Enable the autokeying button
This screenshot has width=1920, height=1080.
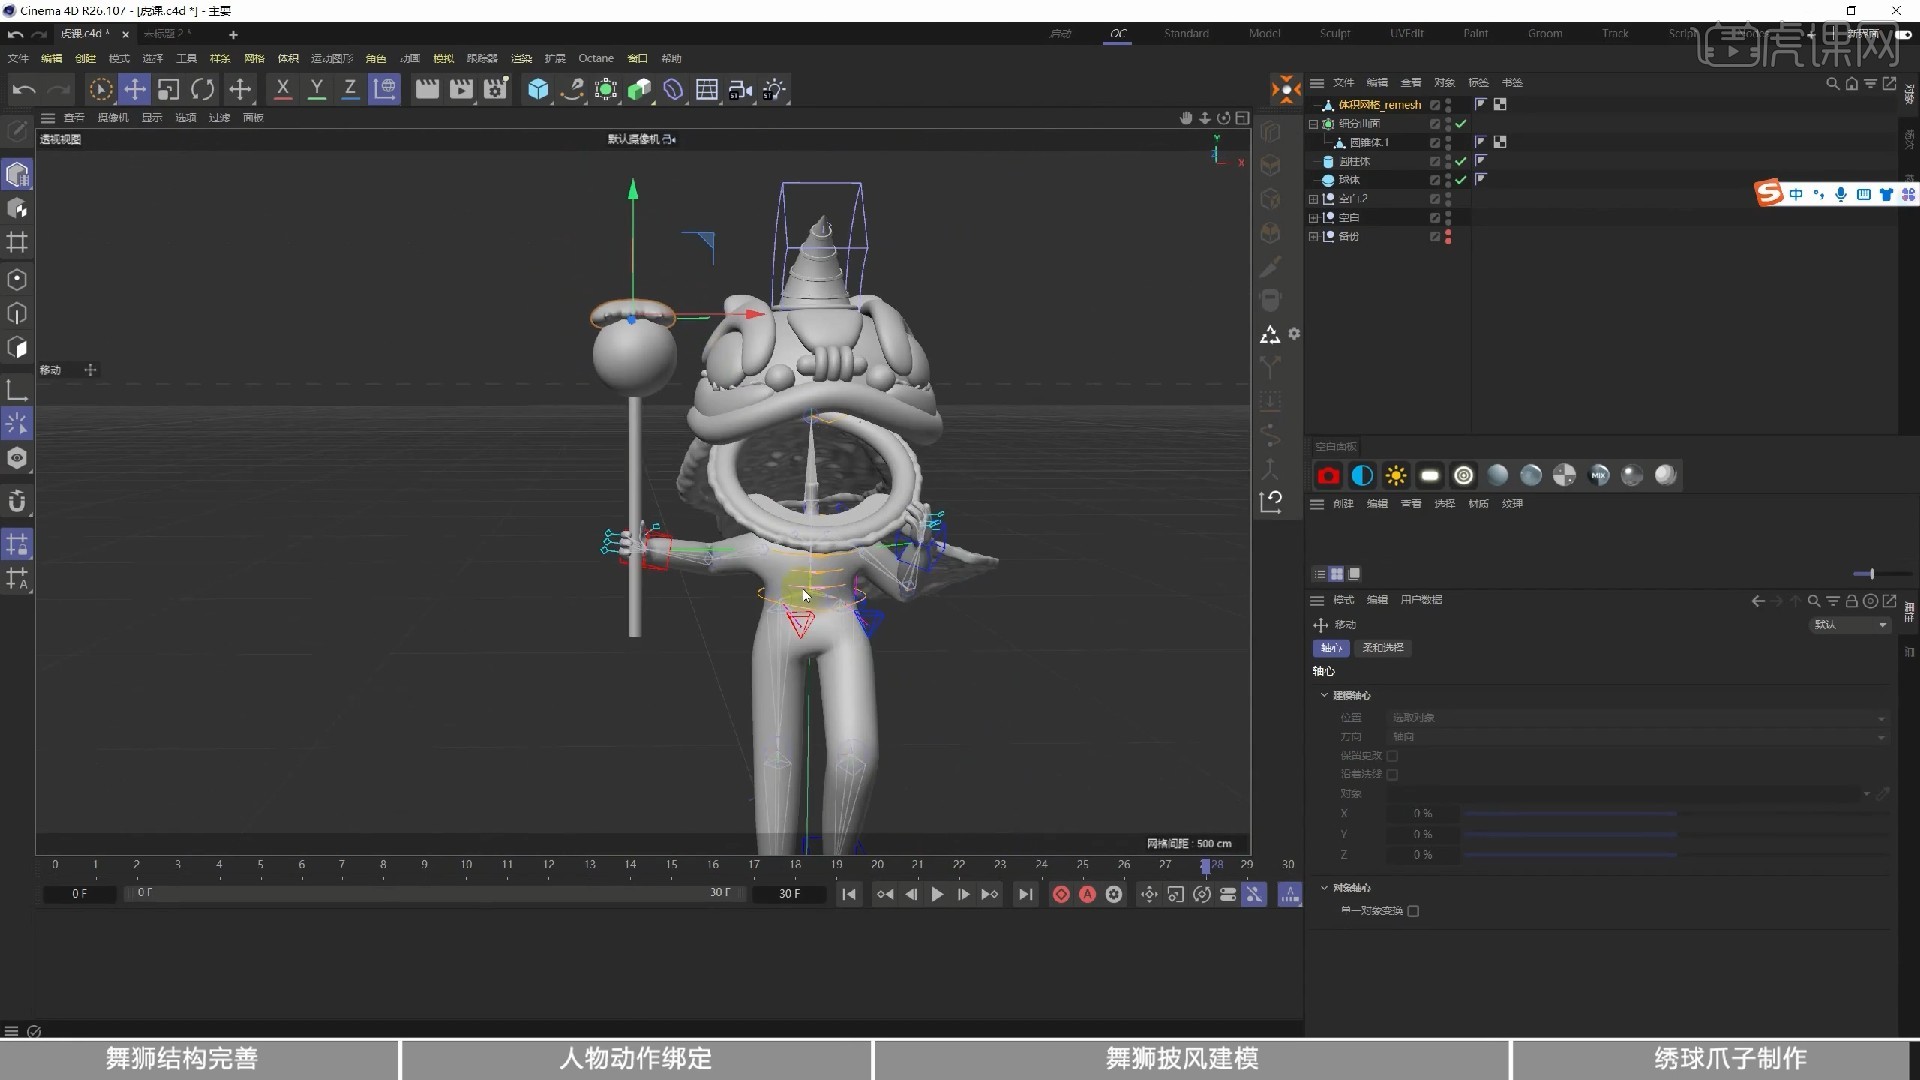[x=1087, y=894]
